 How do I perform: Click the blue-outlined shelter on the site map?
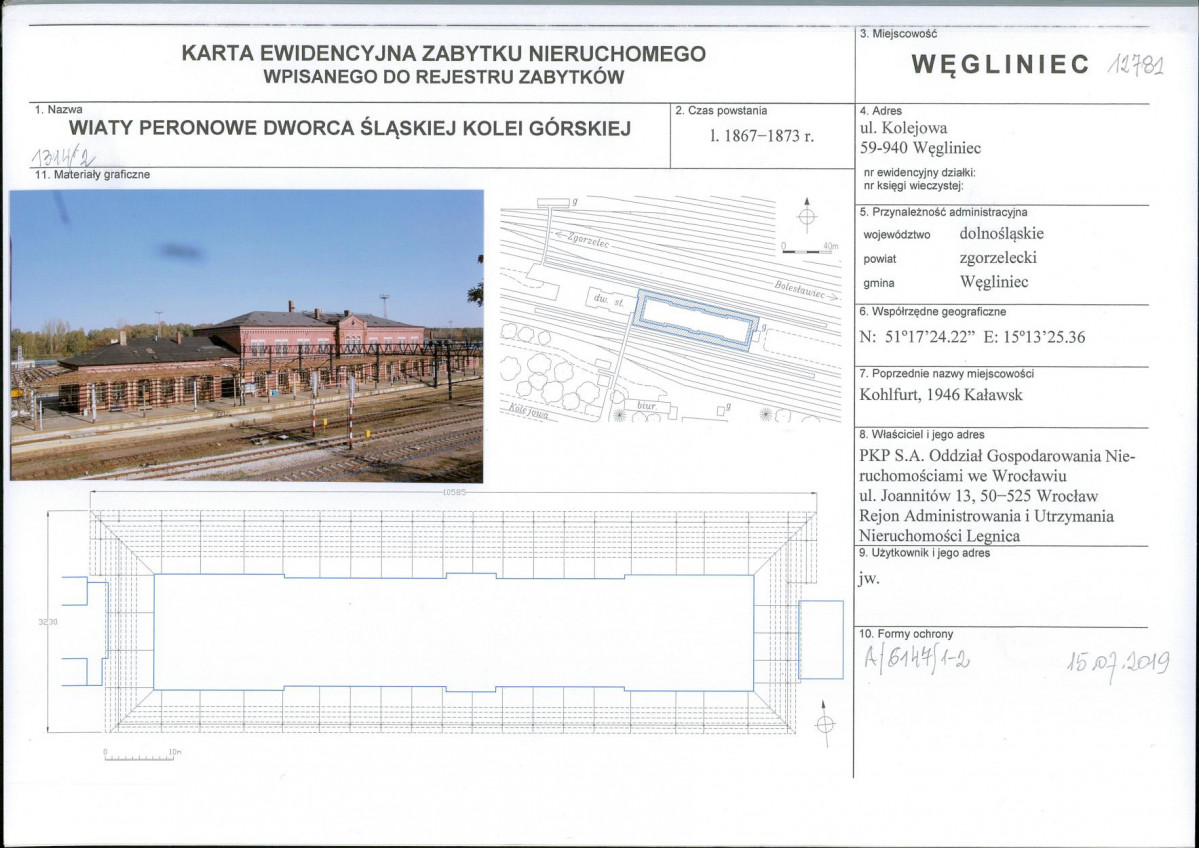click(697, 320)
